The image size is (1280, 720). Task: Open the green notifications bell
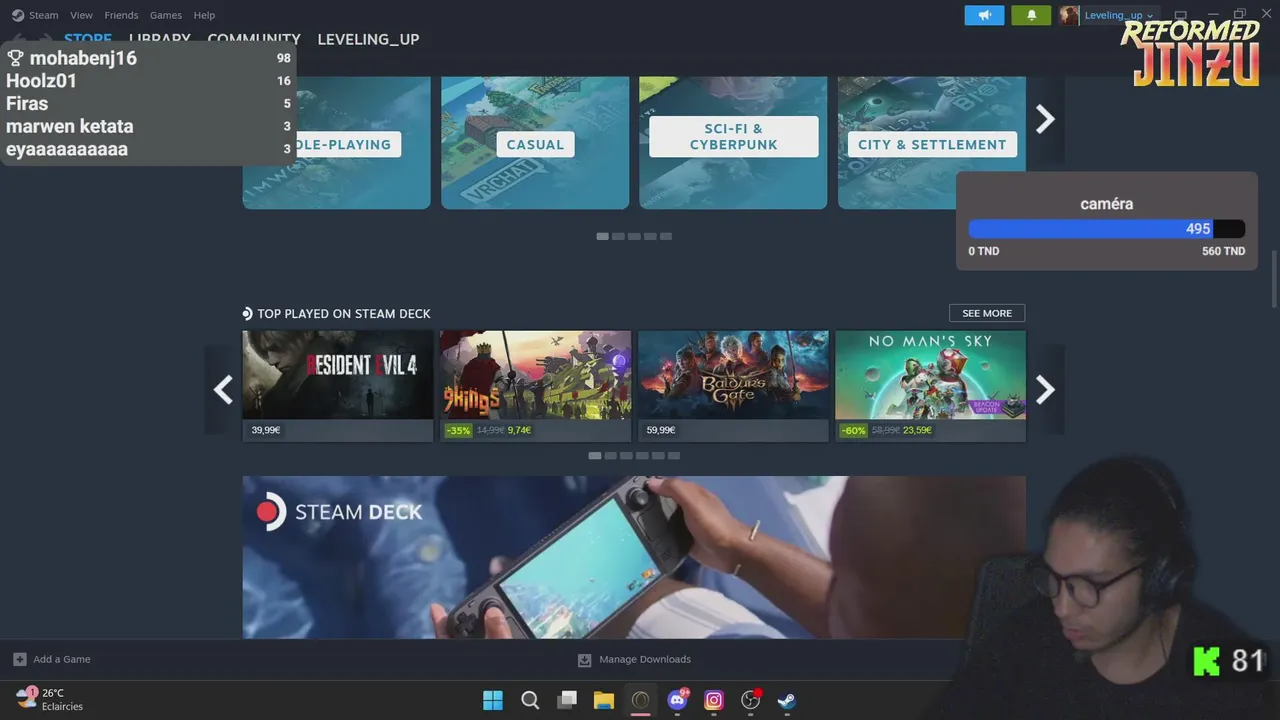(1031, 15)
